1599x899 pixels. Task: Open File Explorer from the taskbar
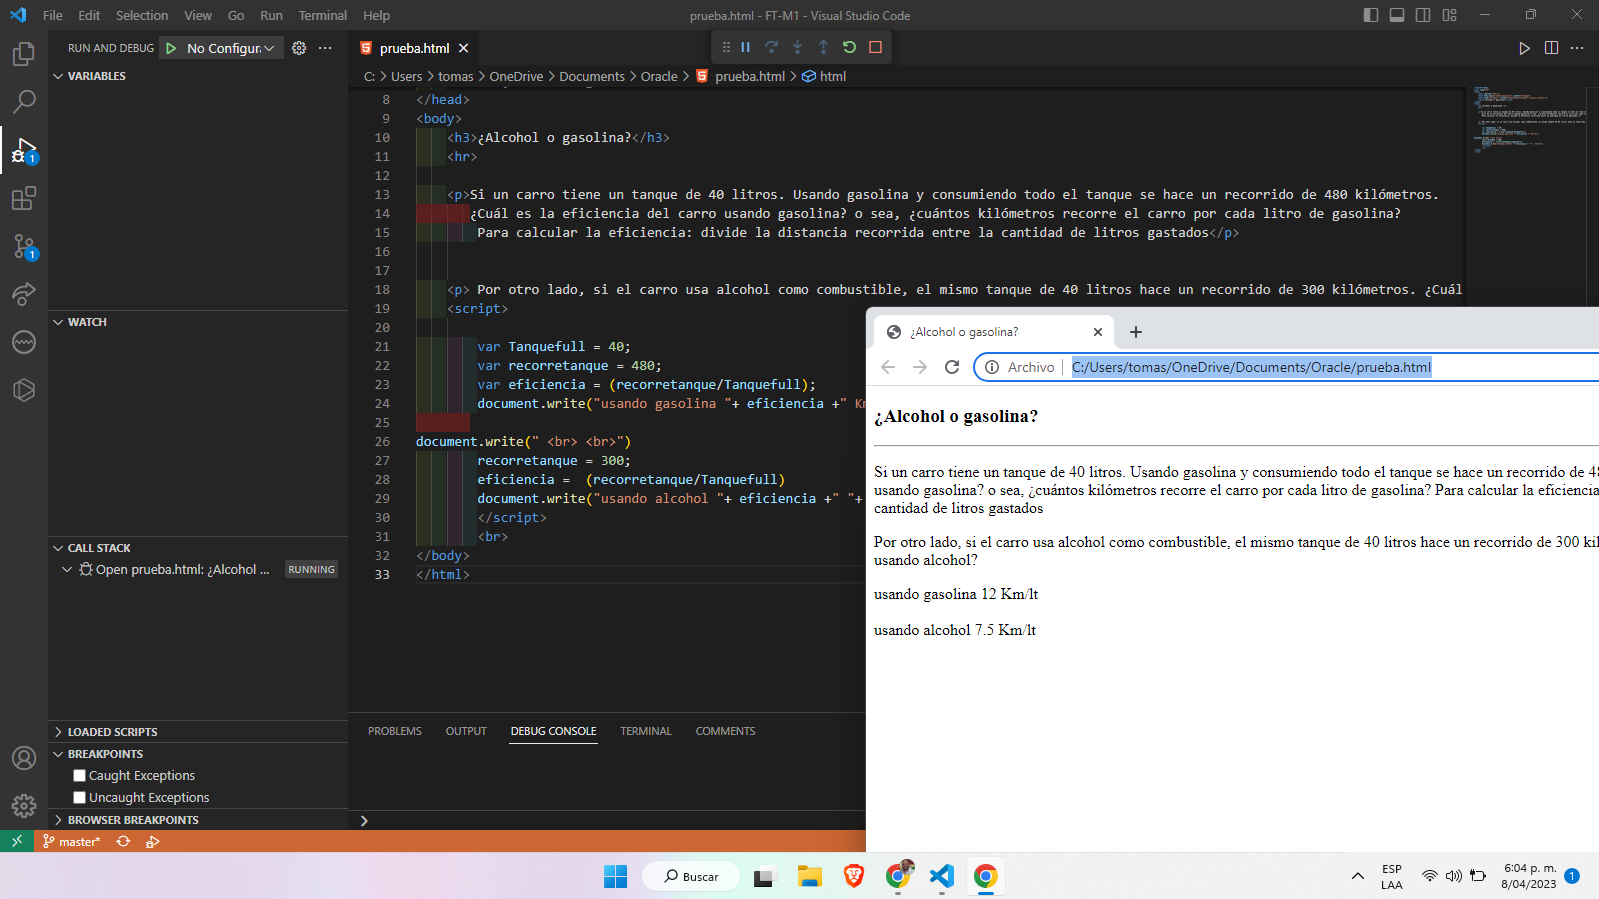tap(809, 877)
